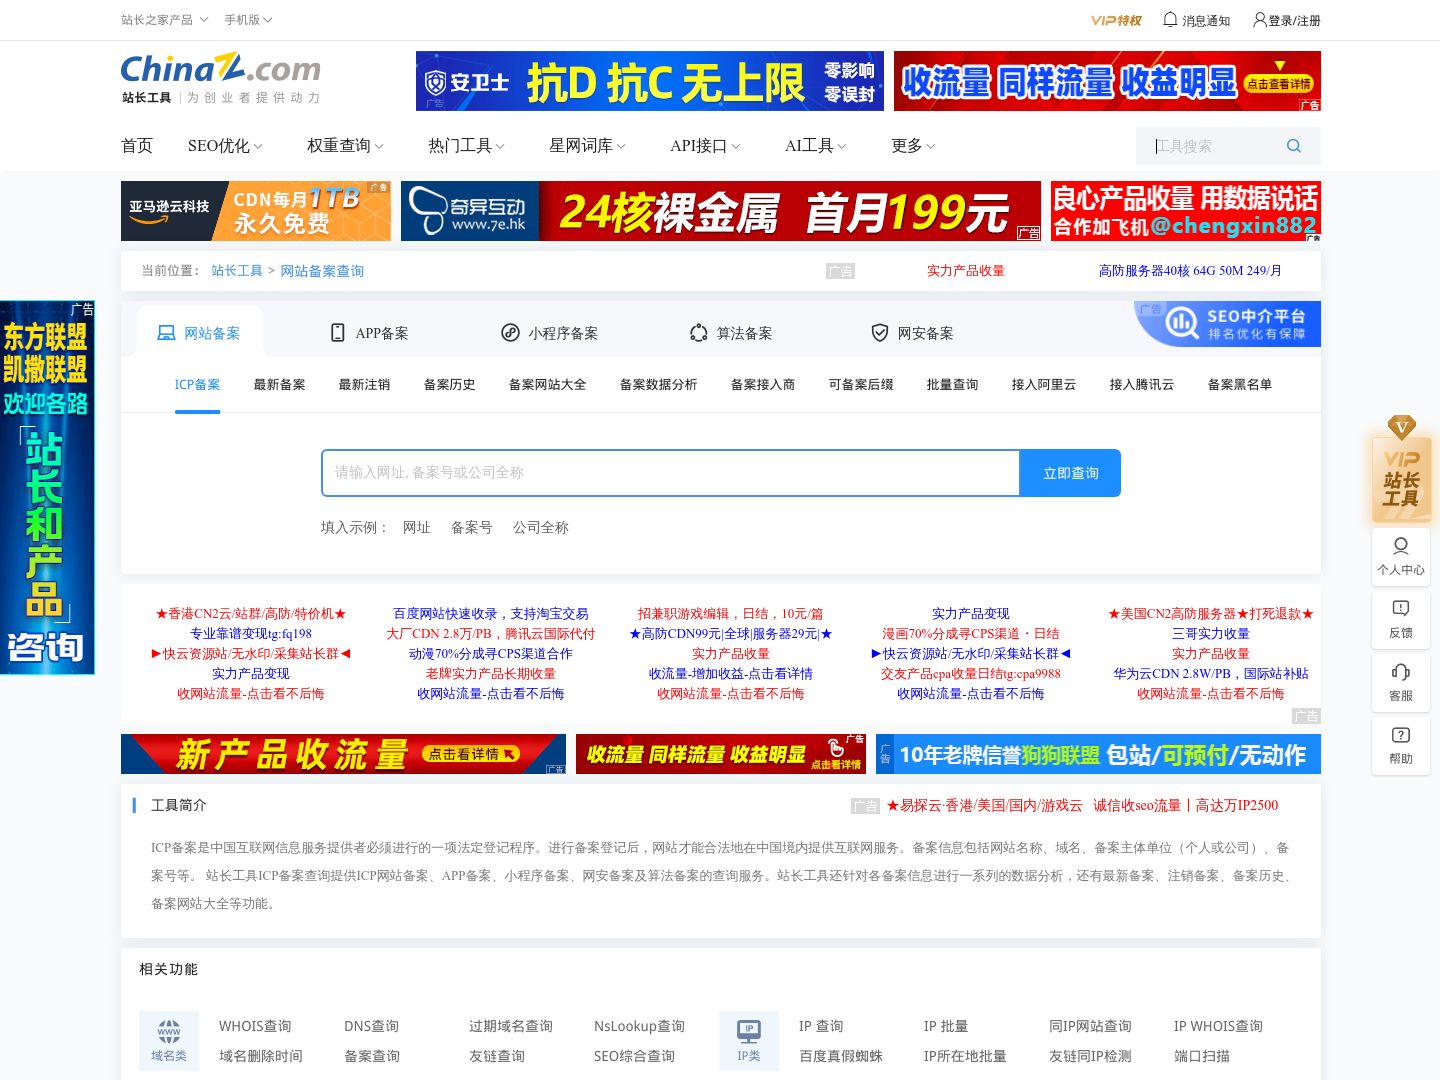
Task: Focus the 网址/备案号 query input field
Action: coord(670,473)
